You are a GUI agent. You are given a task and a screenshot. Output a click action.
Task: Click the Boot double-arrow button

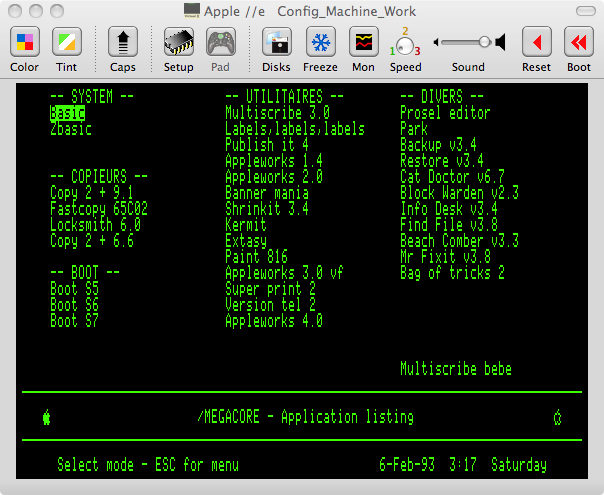(579, 42)
